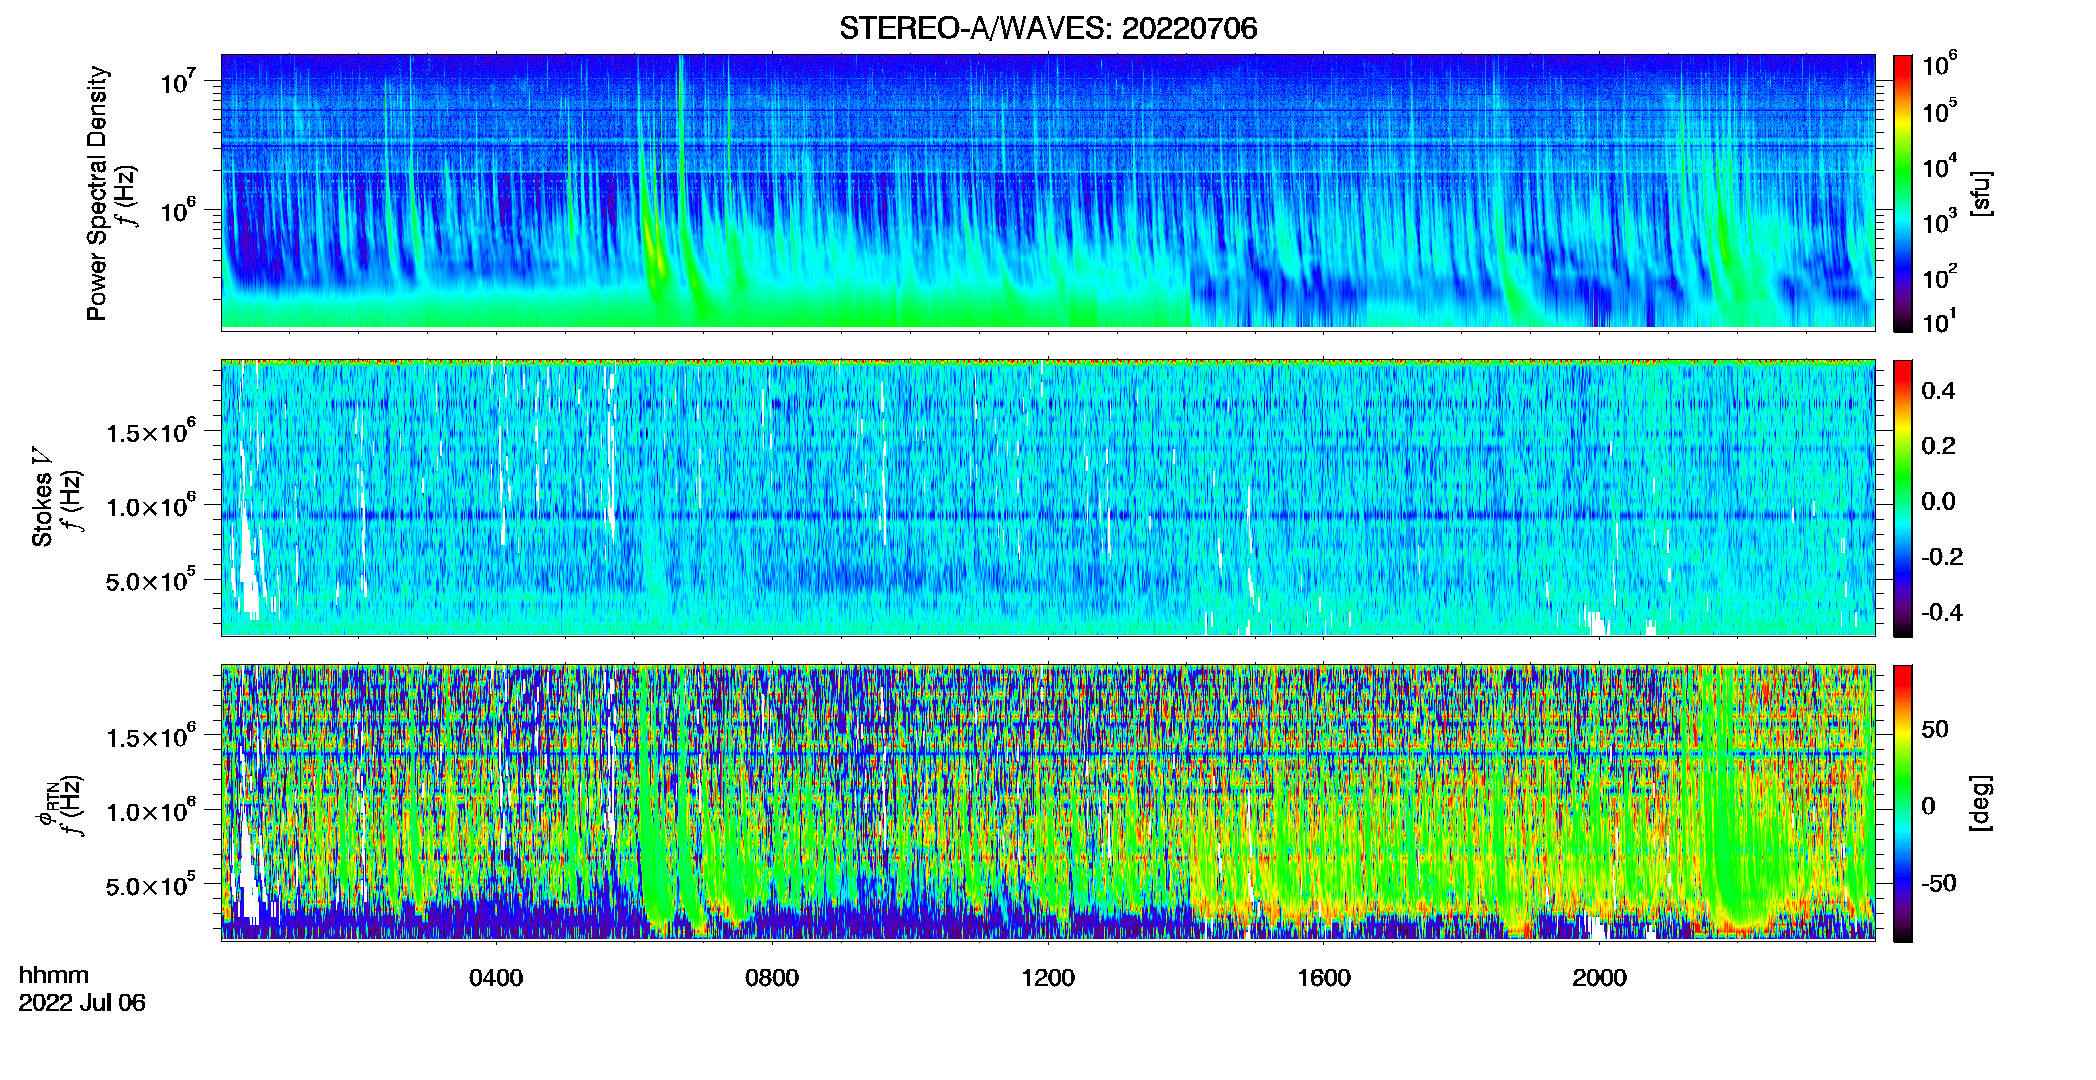Screen dimensions: 2096x1080
Task: Select the "Power Spectral Density" axis label
Action: click(97, 193)
